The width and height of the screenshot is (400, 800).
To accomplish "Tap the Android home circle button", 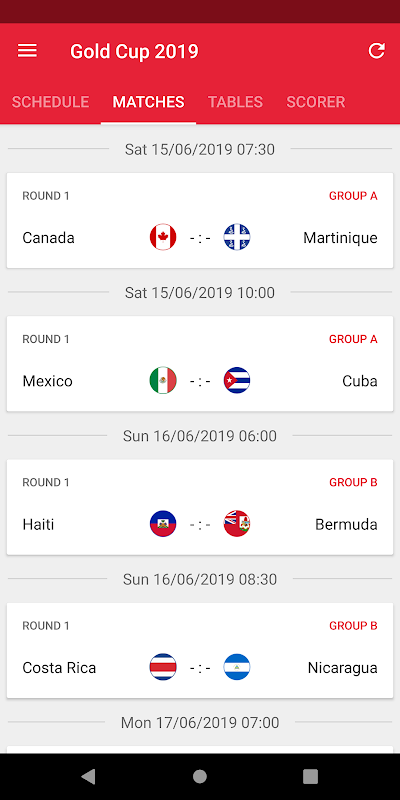I will 200,777.
